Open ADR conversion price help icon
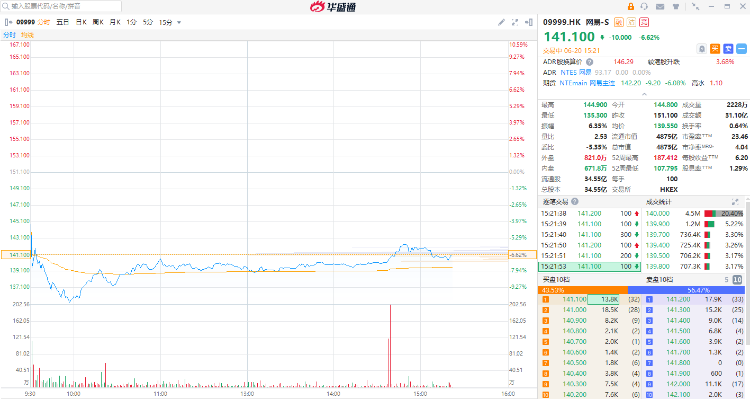The width and height of the screenshot is (750, 399). [x=590, y=62]
